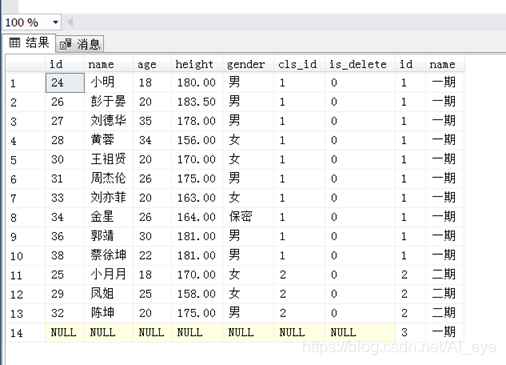The width and height of the screenshot is (506, 365).
Task: Click the name cell 小月月
Action: (109, 275)
